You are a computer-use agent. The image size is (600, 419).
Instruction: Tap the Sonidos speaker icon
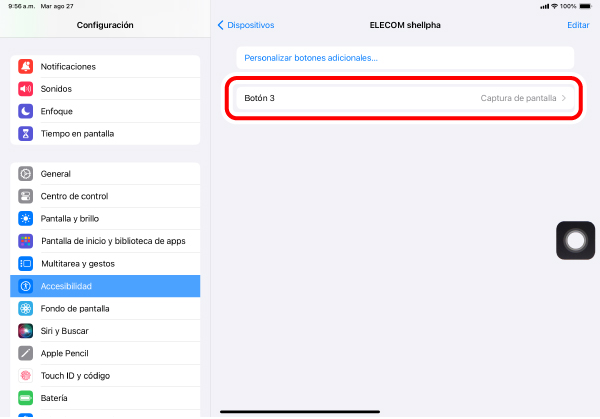pos(26,89)
